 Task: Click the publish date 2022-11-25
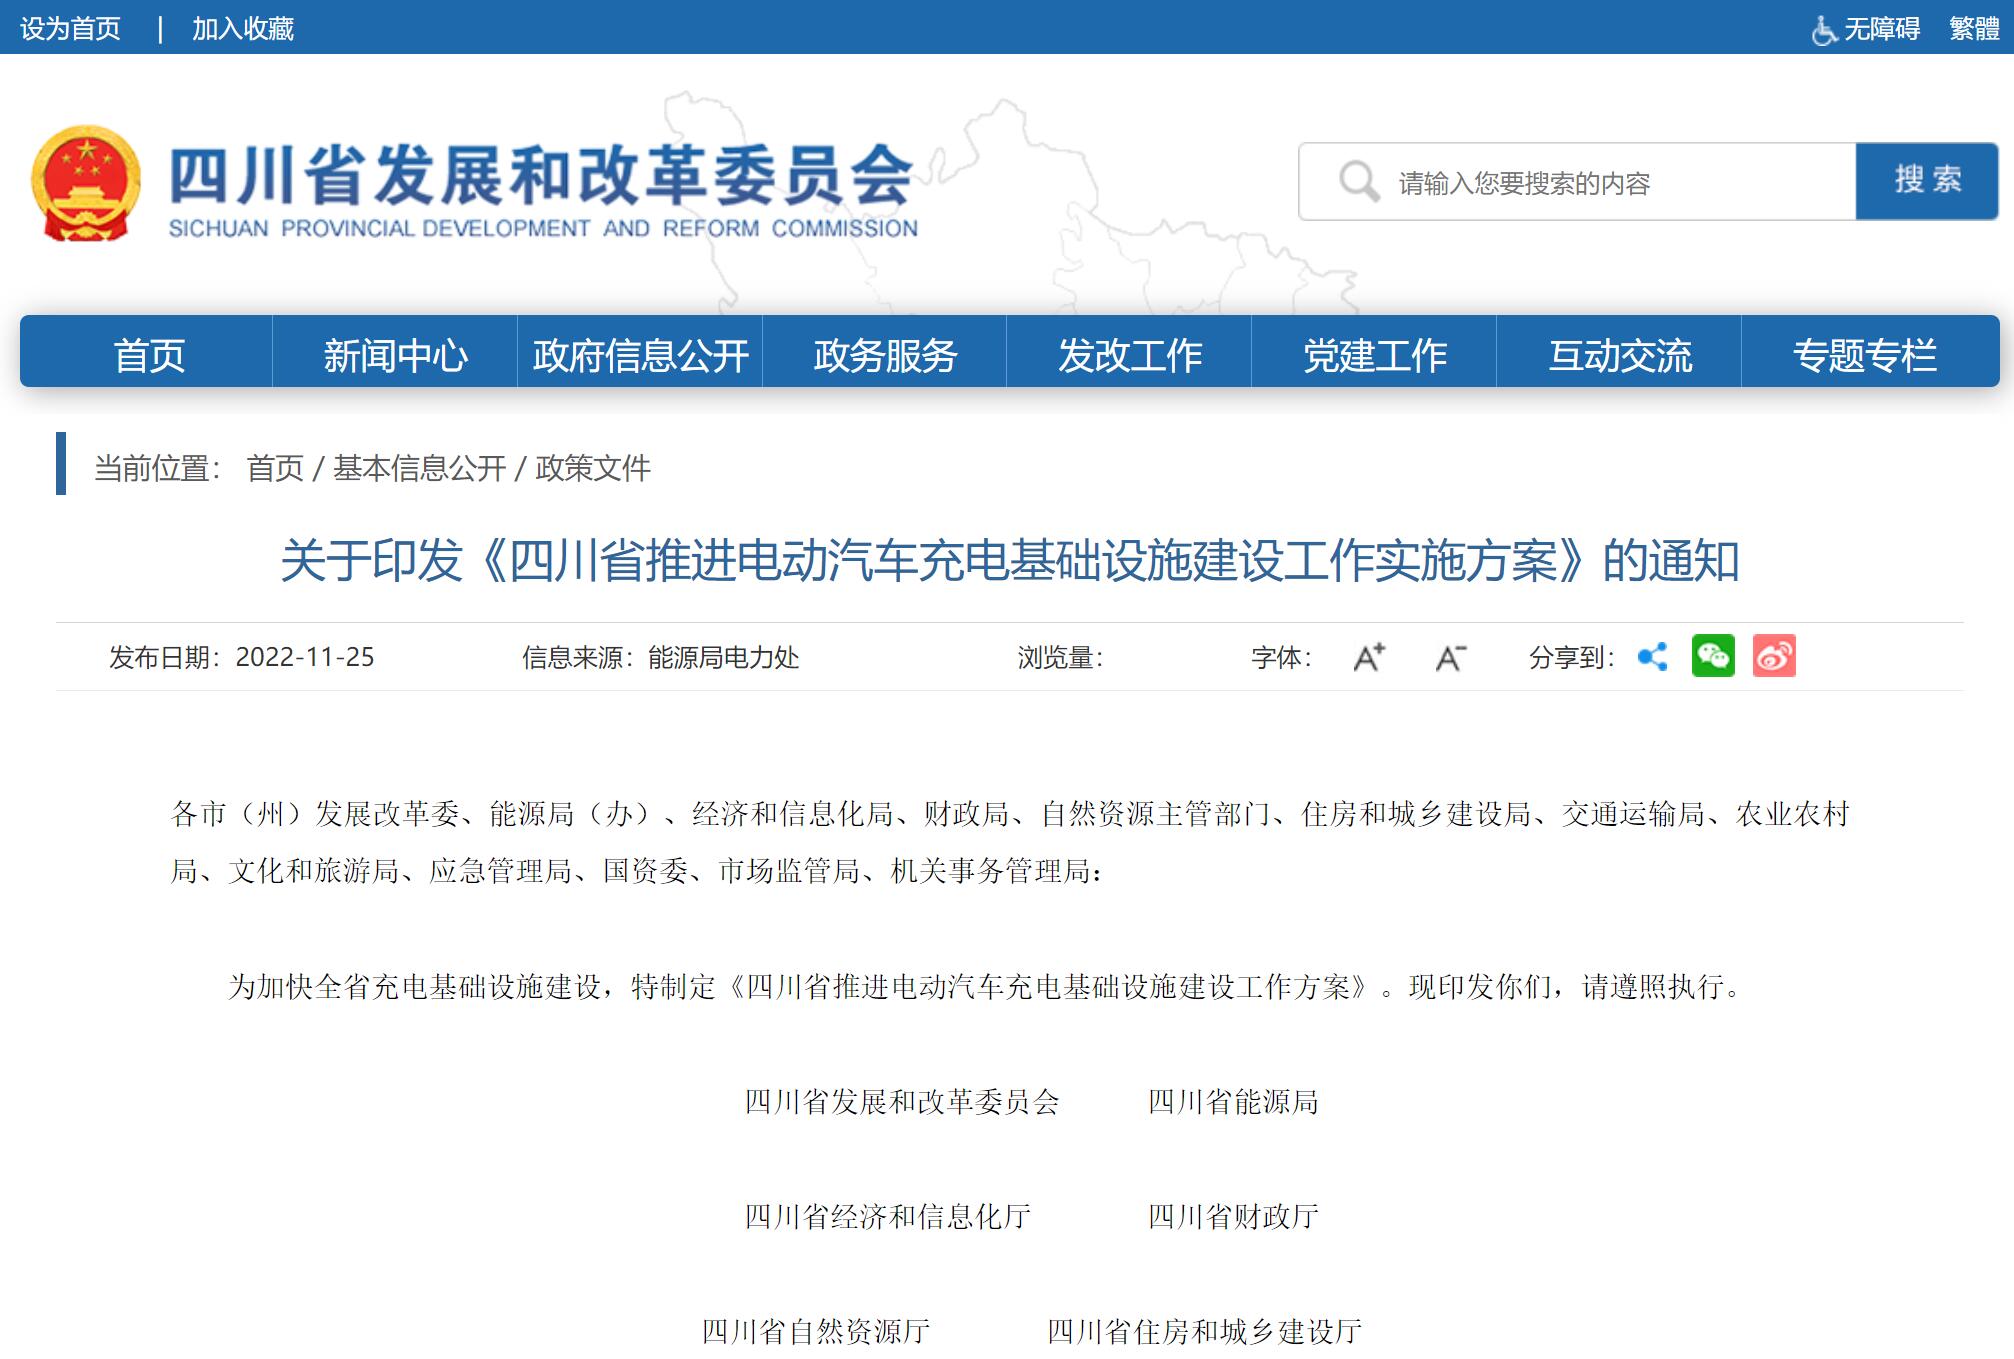tap(305, 657)
